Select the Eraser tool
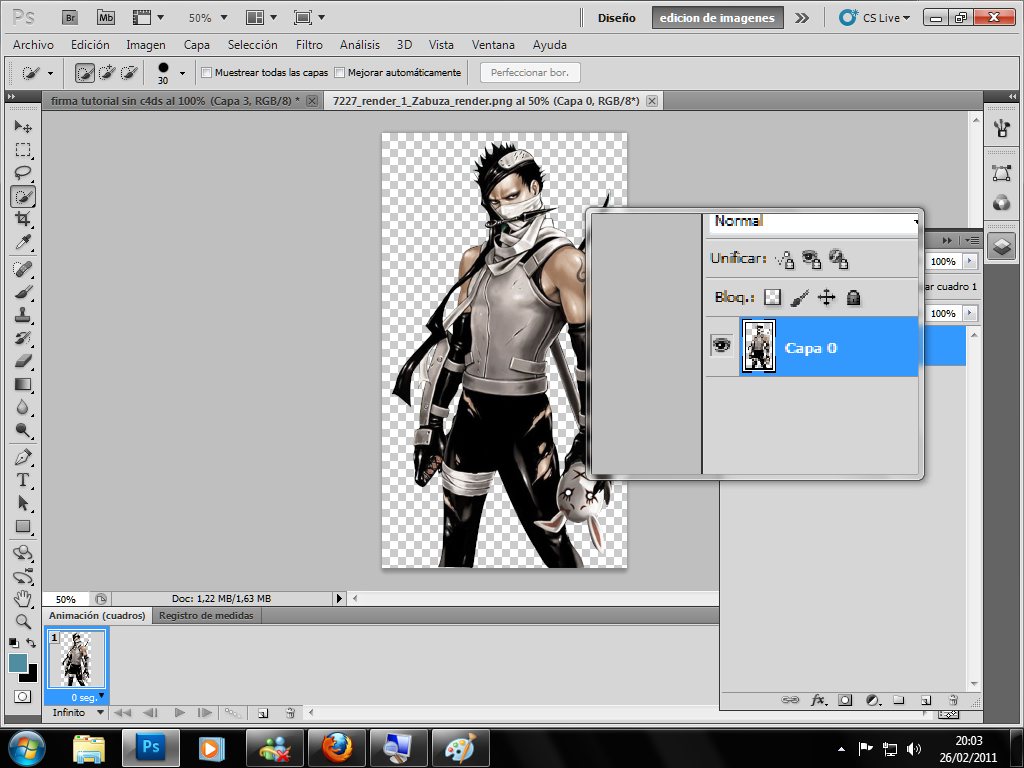This screenshot has height=768, width=1024. pyautogui.click(x=23, y=360)
